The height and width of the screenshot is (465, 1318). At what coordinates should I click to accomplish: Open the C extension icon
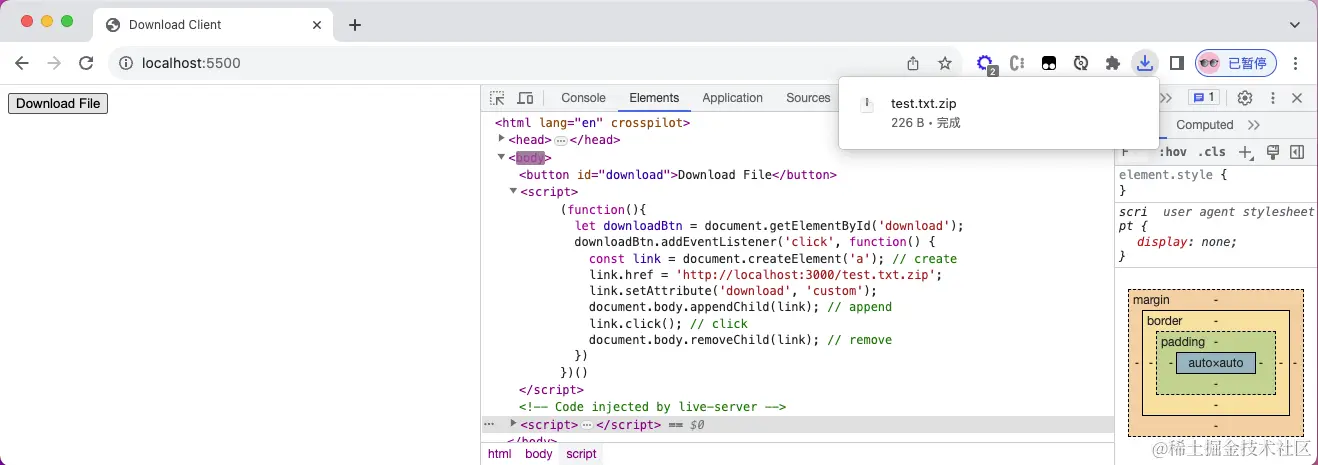[1018, 63]
